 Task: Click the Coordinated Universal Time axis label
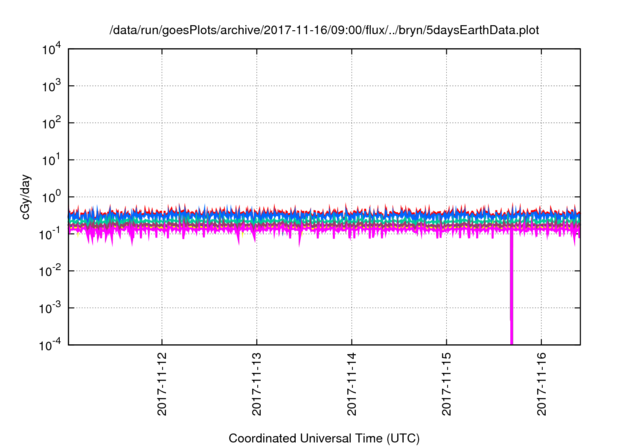click(324, 438)
